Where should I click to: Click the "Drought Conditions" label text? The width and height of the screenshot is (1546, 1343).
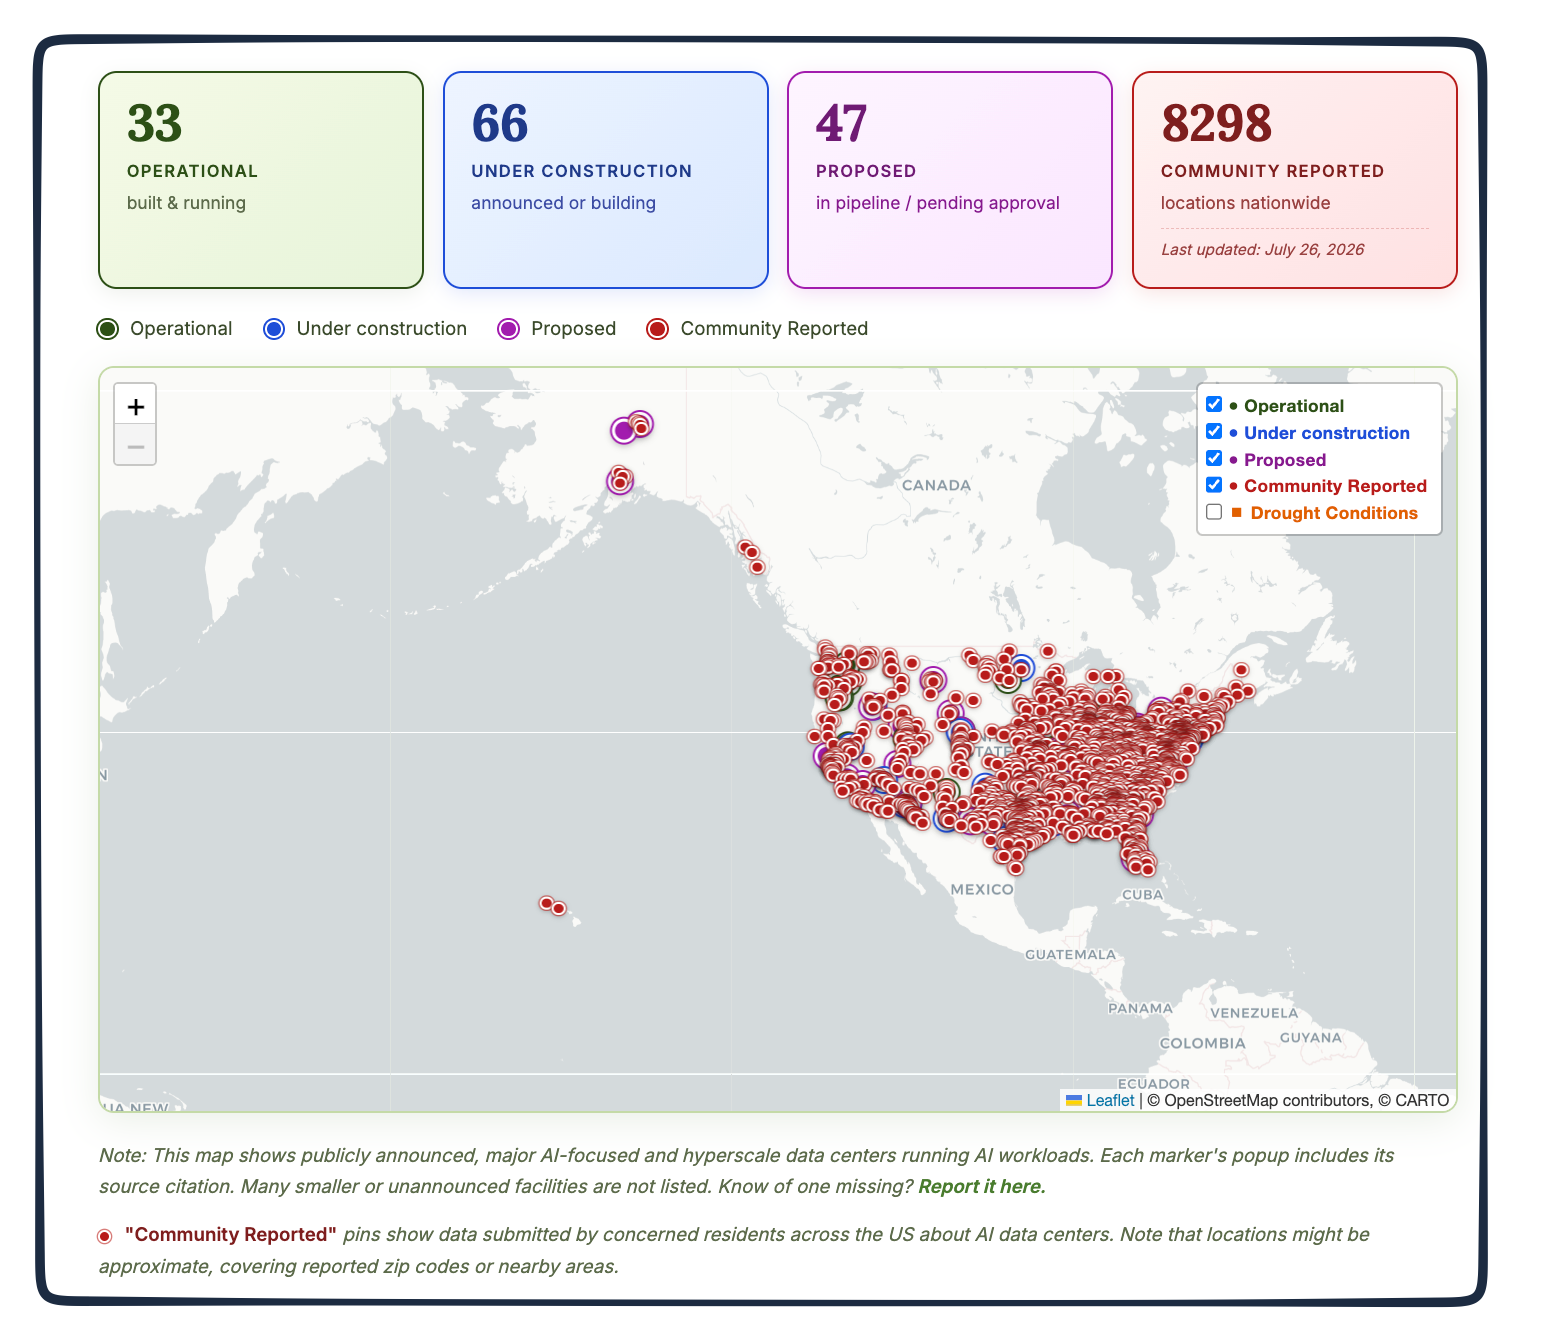(x=1334, y=513)
